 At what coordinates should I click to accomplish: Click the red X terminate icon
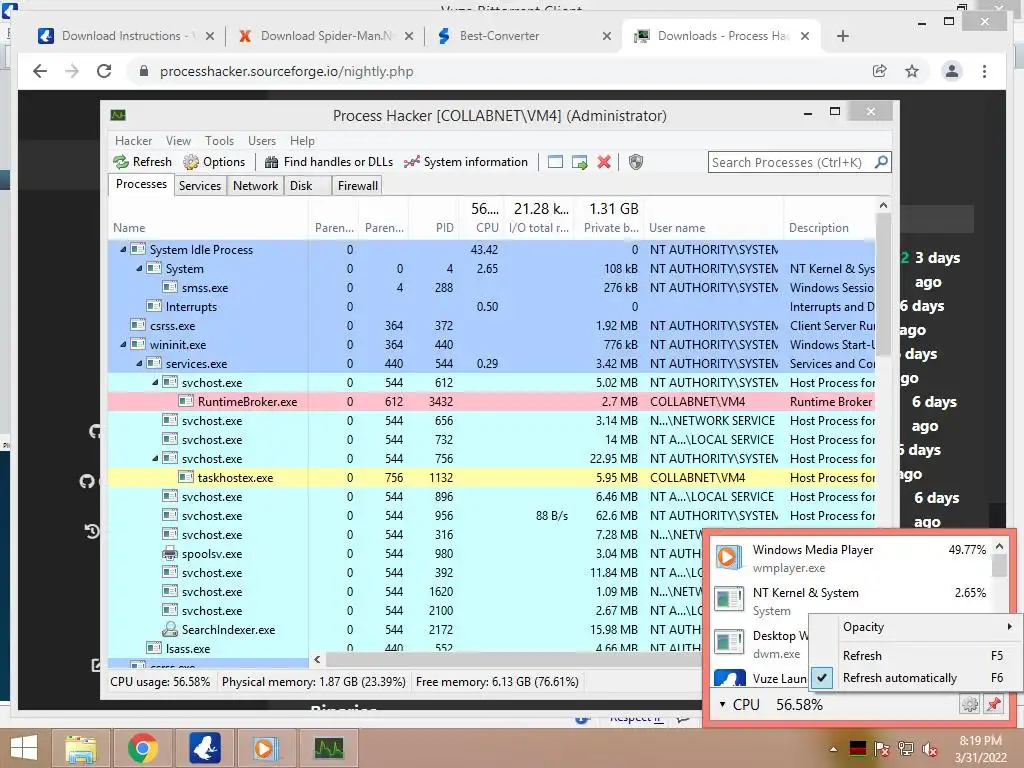[x=604, y=162]
